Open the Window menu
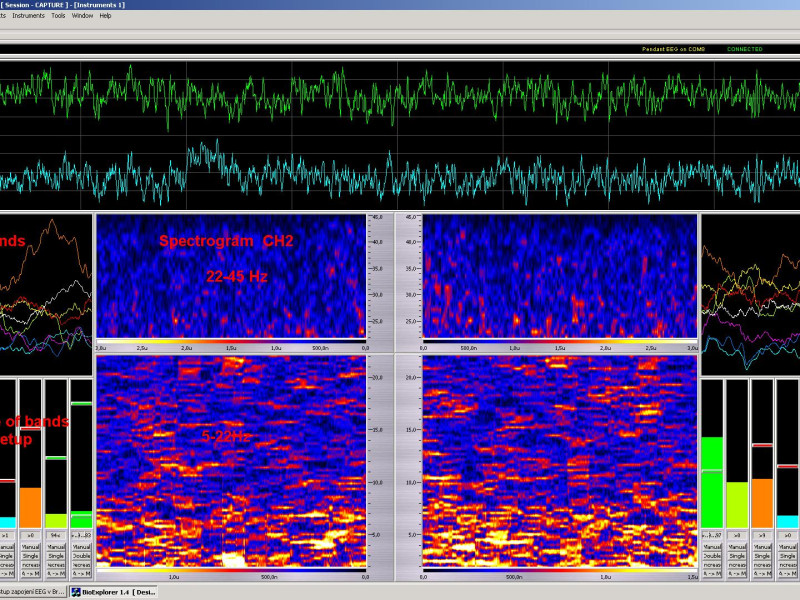Viewport: 800px width, 600px height. pyautogui.click(x=83, y=16)
